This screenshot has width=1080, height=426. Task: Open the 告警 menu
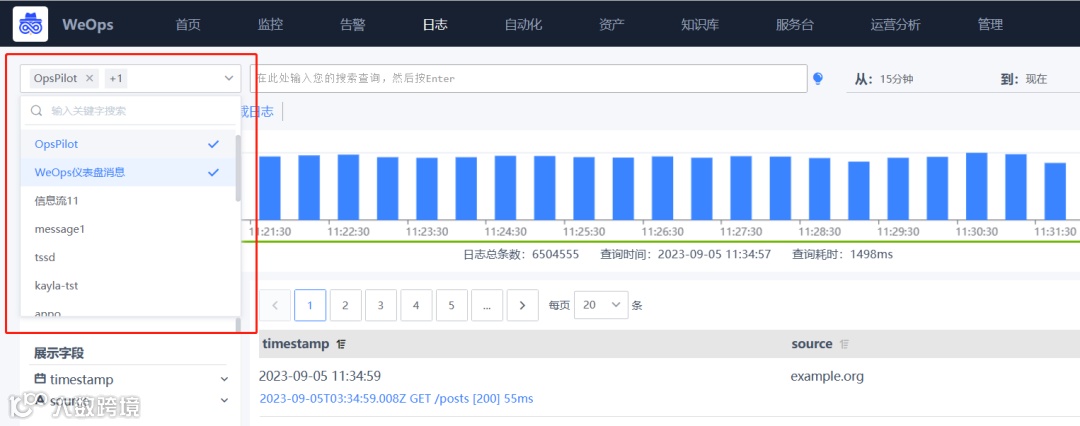(x=353, y=25)
